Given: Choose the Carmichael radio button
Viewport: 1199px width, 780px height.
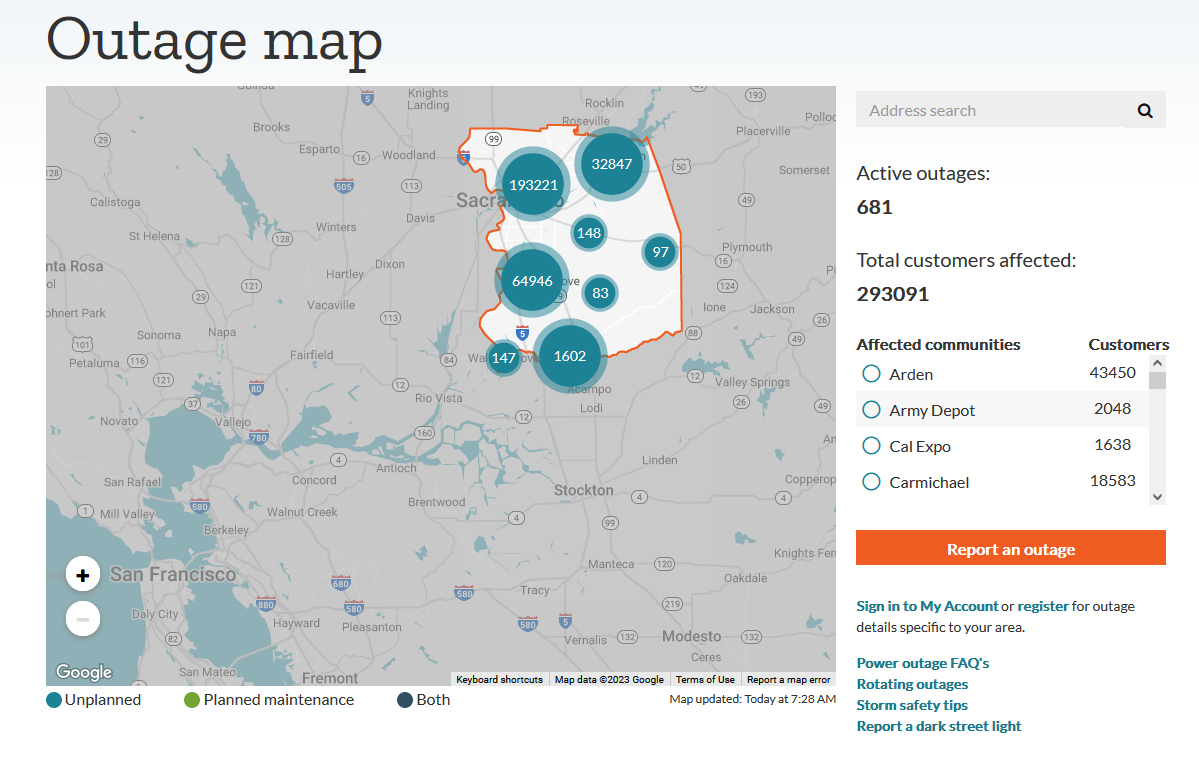Looking at the screenshot, I should [x=871, y=482].
